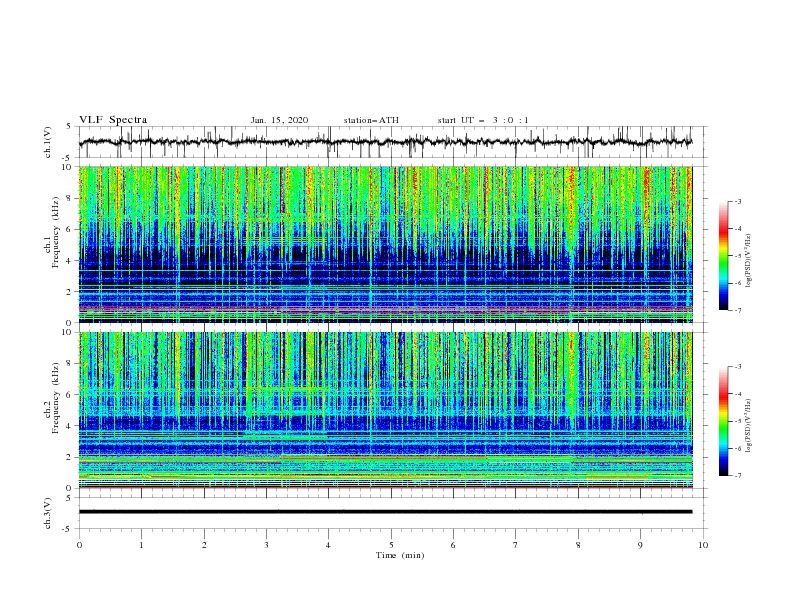The width and height of the screenshot is (792, 612).
Task: Click the "VLF Spectra" title text
Action: point(113,120)
